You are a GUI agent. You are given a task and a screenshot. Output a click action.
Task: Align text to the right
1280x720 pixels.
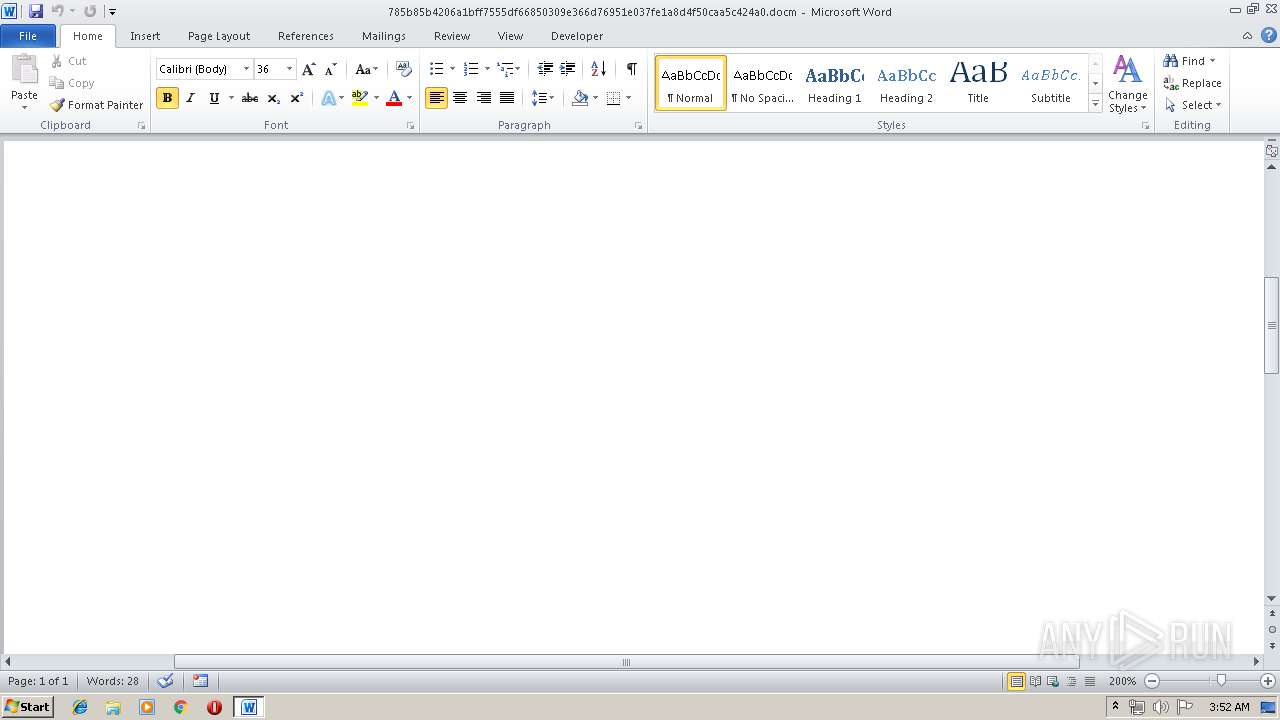[x=484, y=98]
